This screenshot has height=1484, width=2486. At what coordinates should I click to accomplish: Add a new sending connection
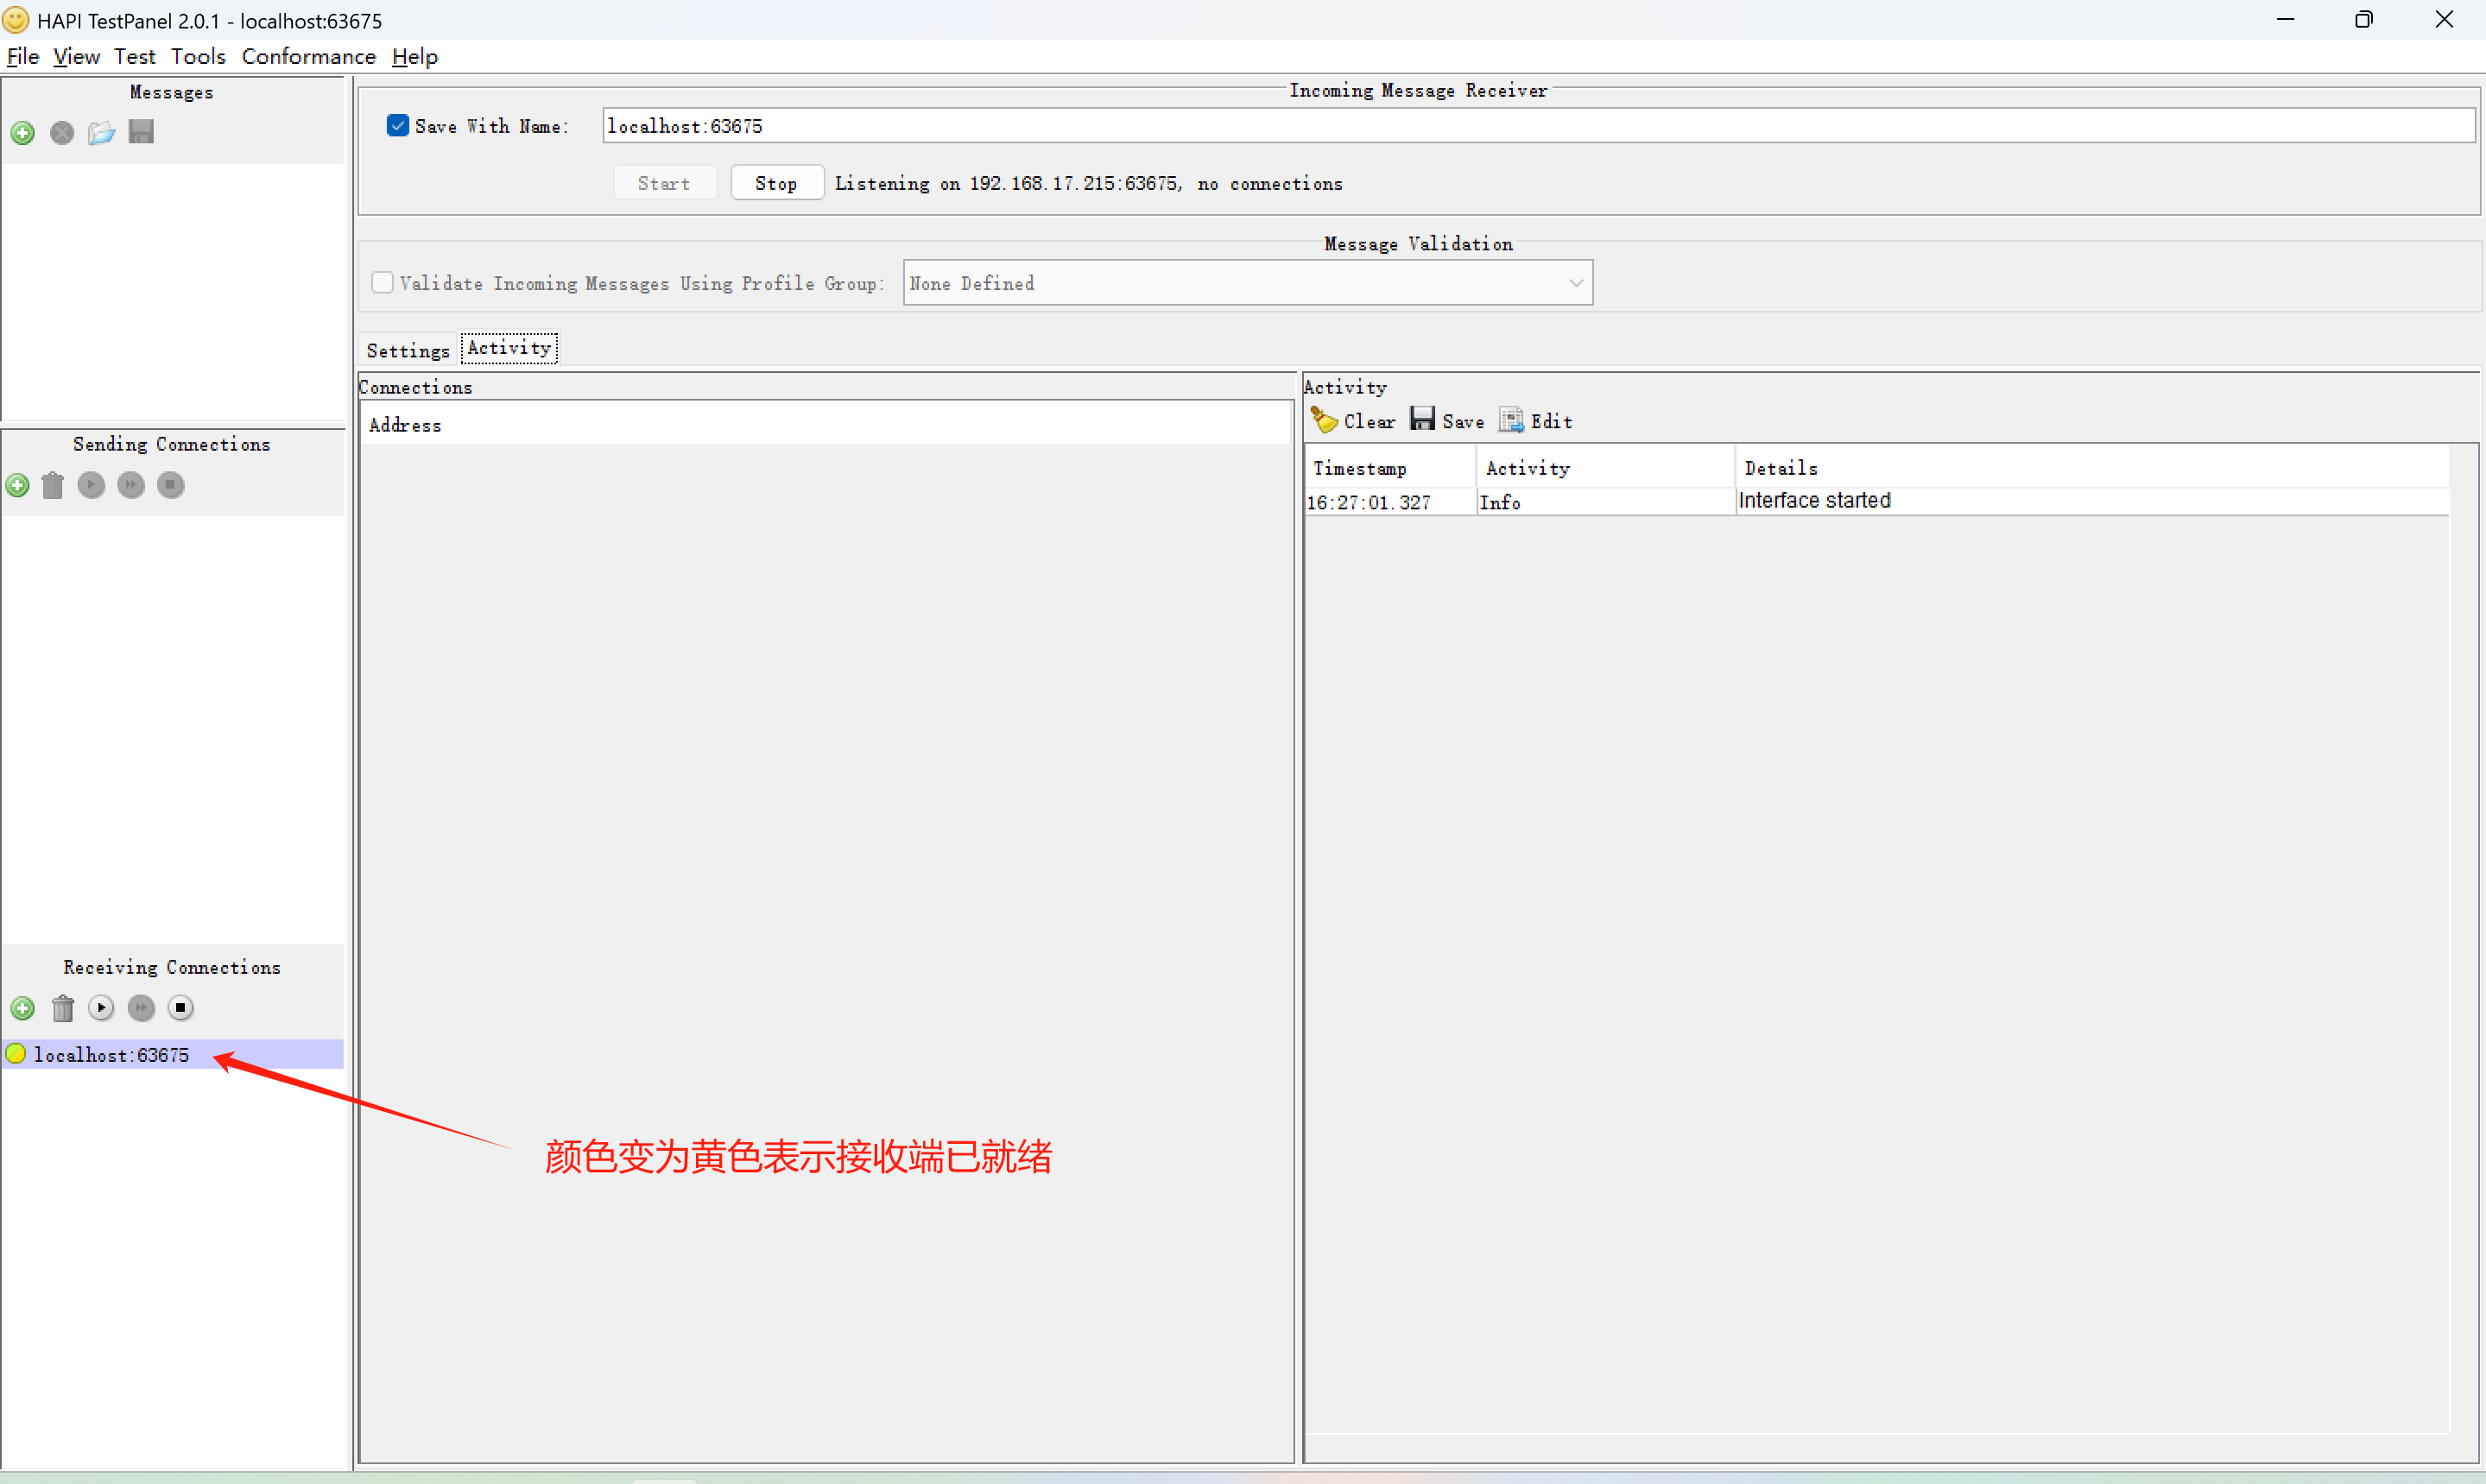[x=18, y=486]
